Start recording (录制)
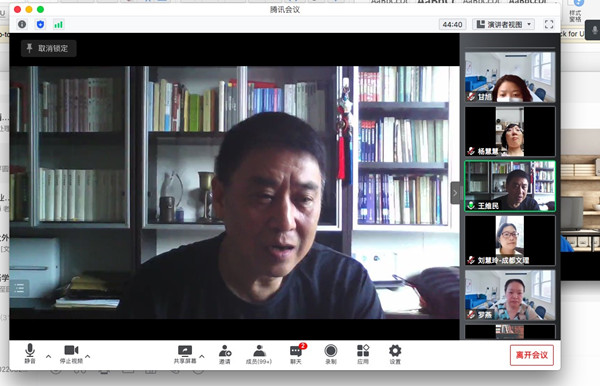The image size is (600, 386). [331, 354]
